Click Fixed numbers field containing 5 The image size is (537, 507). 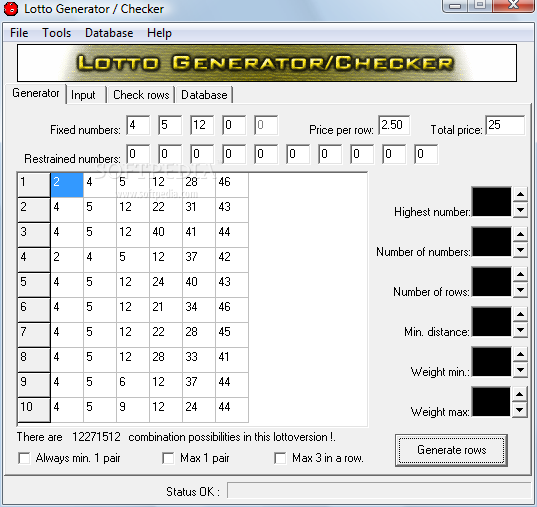pos(170,125)
